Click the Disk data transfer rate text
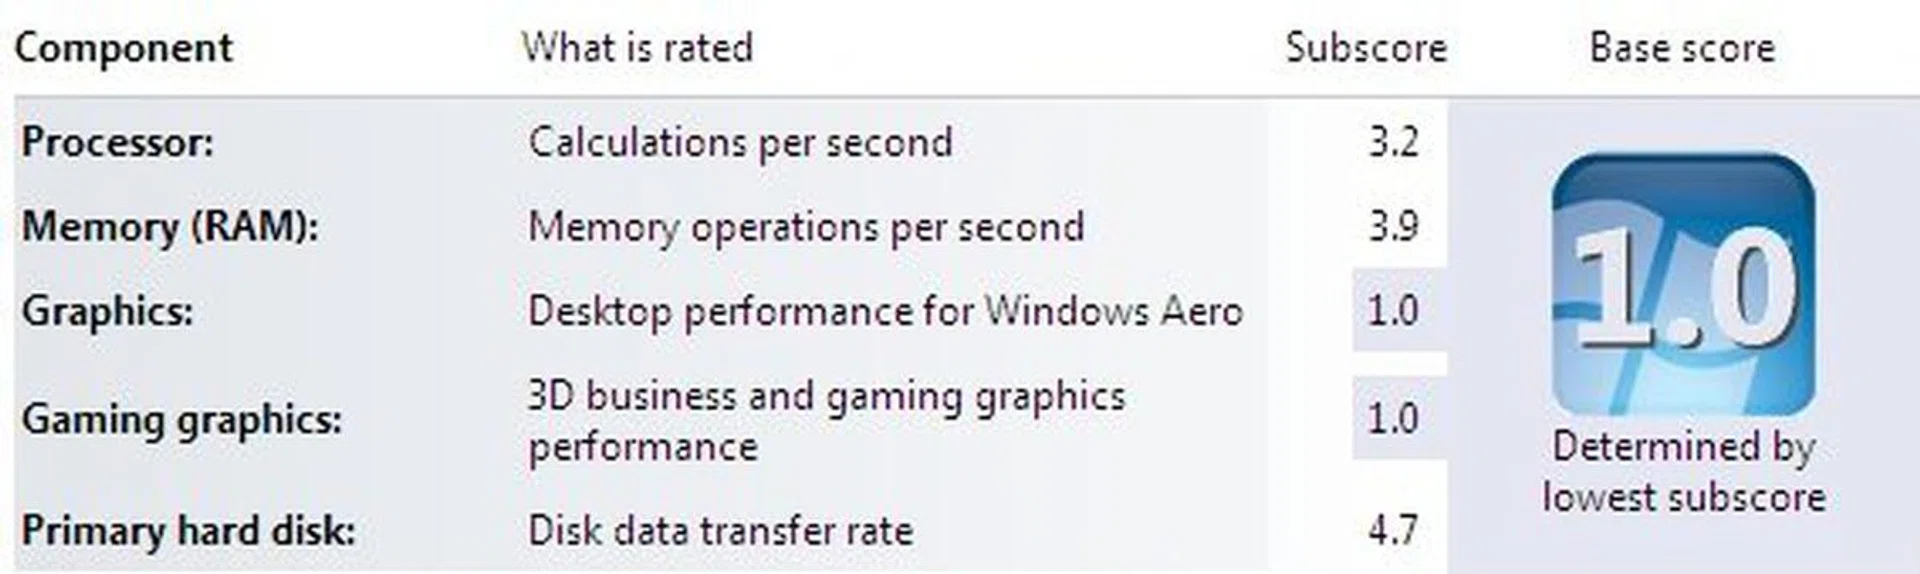The image size is (1920, 574). click(720, 530)
